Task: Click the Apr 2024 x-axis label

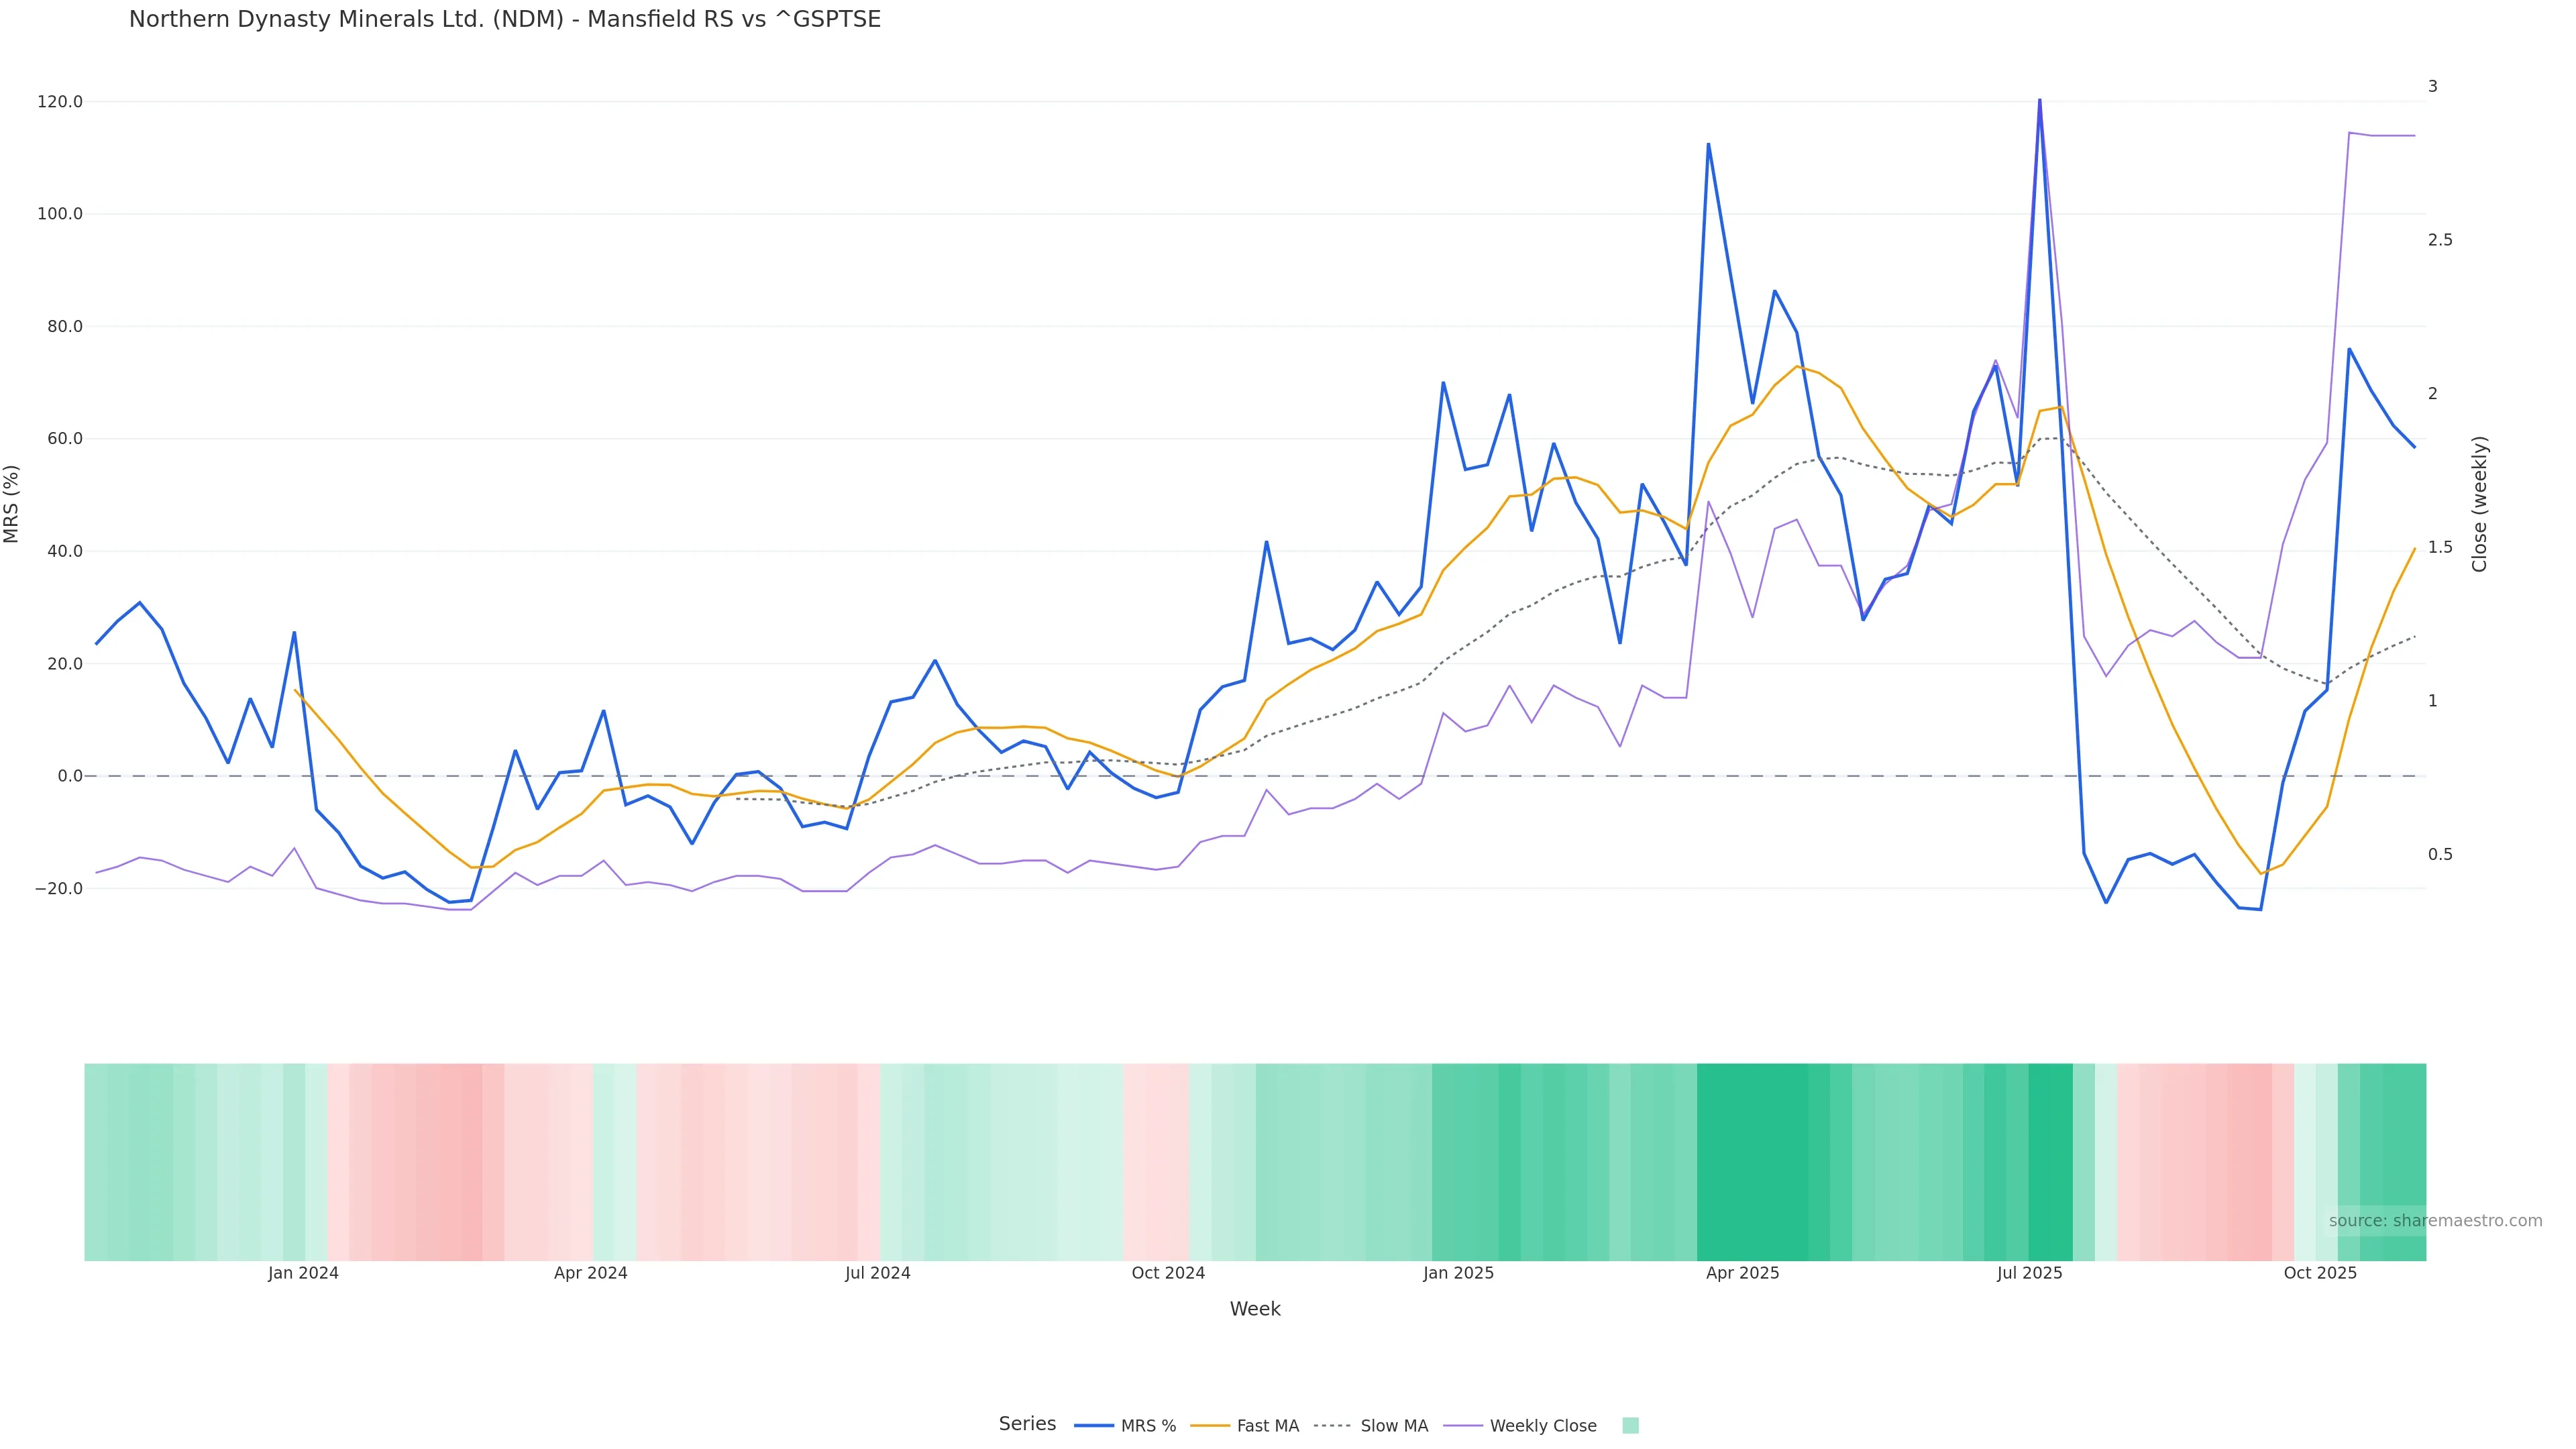Action: pos(590,1273)
